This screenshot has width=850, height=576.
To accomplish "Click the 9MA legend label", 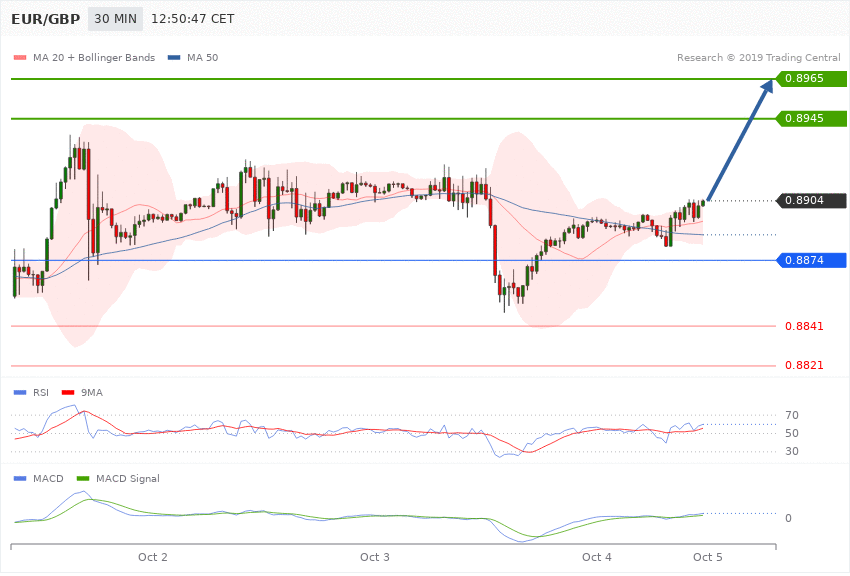I will pos(92,392).
